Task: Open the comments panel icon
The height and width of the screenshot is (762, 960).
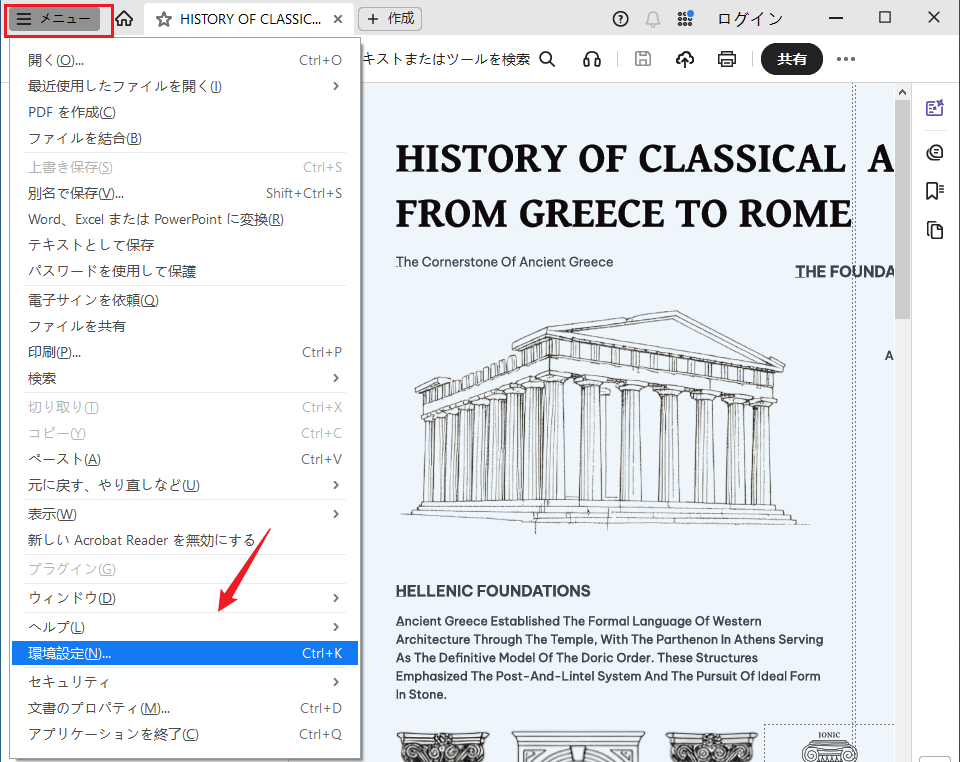Action: point(934,152)
